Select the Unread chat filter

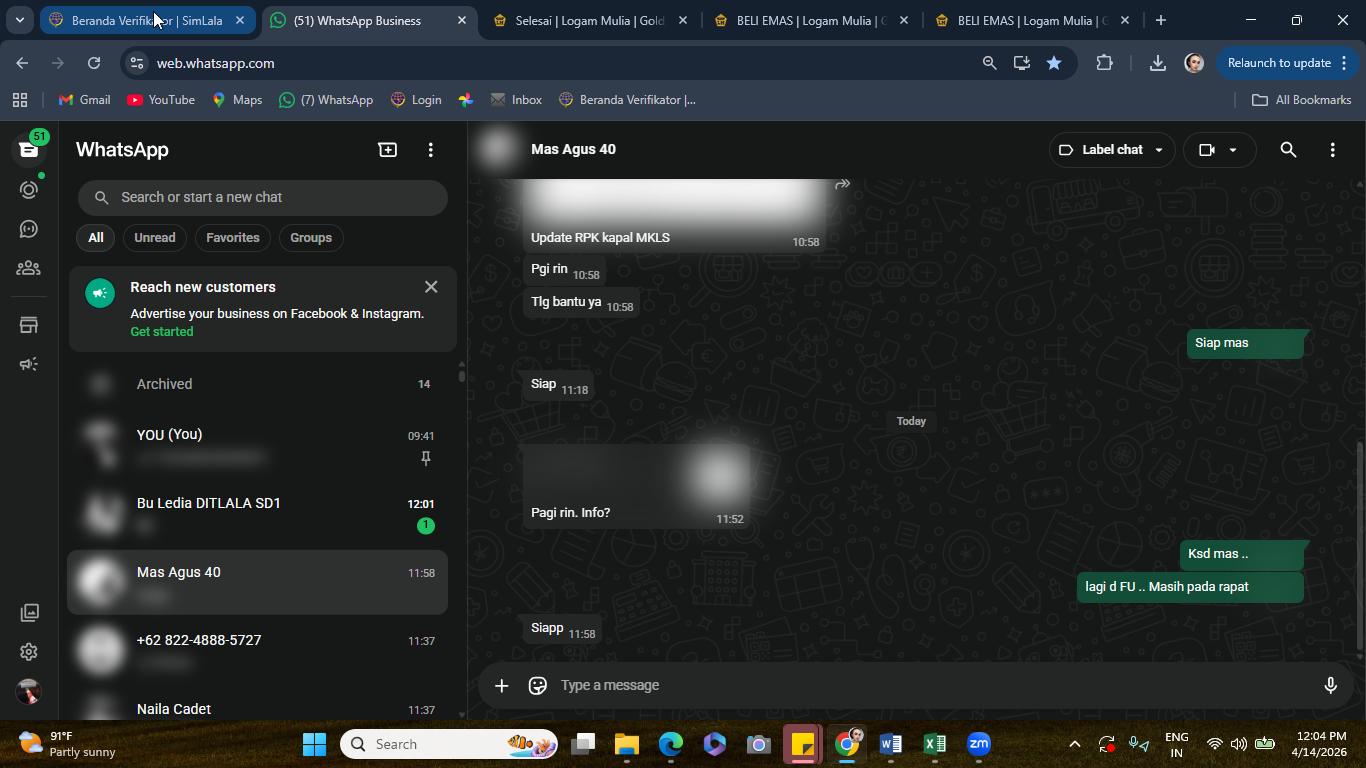155,238
